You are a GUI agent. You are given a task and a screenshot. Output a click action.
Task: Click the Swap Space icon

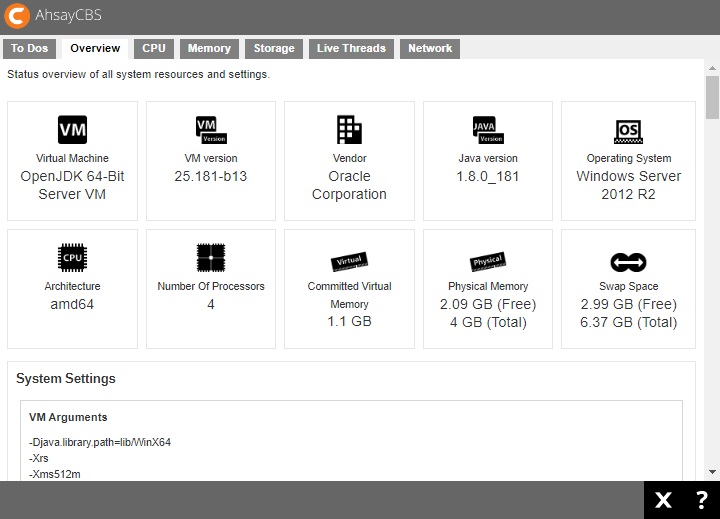(628, 262)
